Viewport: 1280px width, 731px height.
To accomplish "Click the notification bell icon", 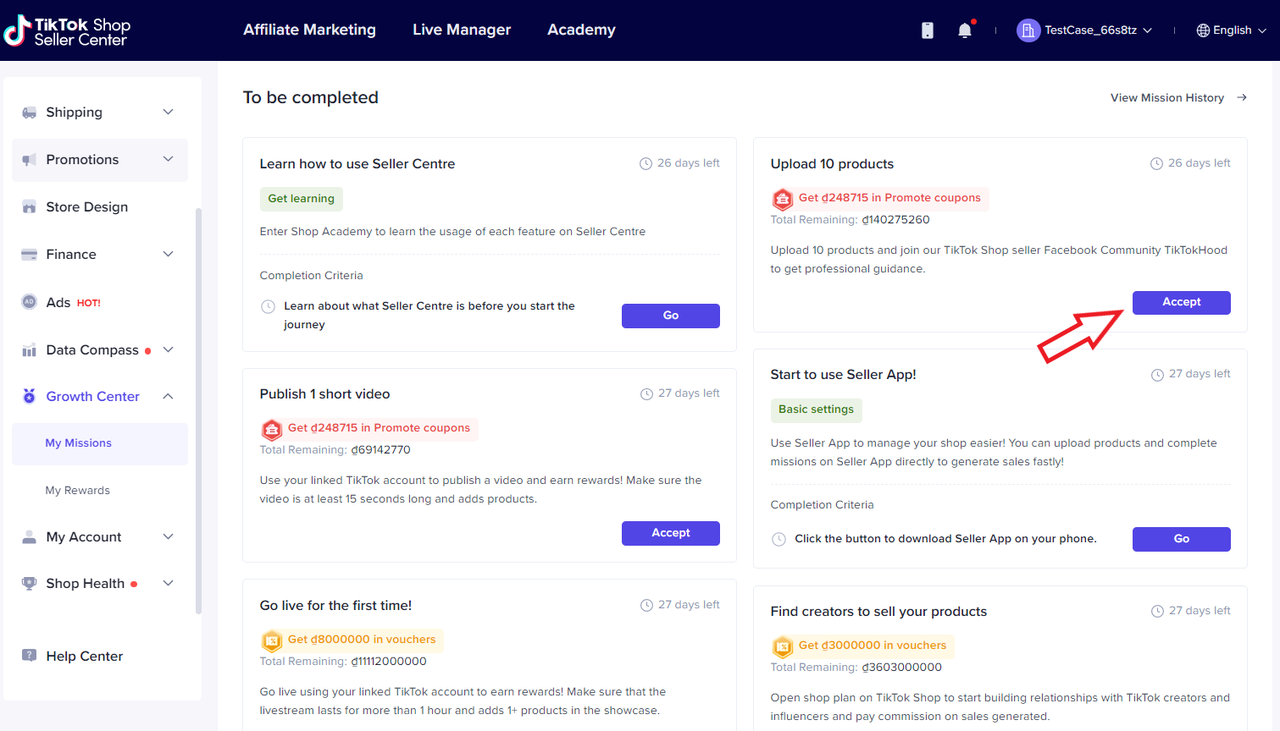I will click(x=964, y=31).
